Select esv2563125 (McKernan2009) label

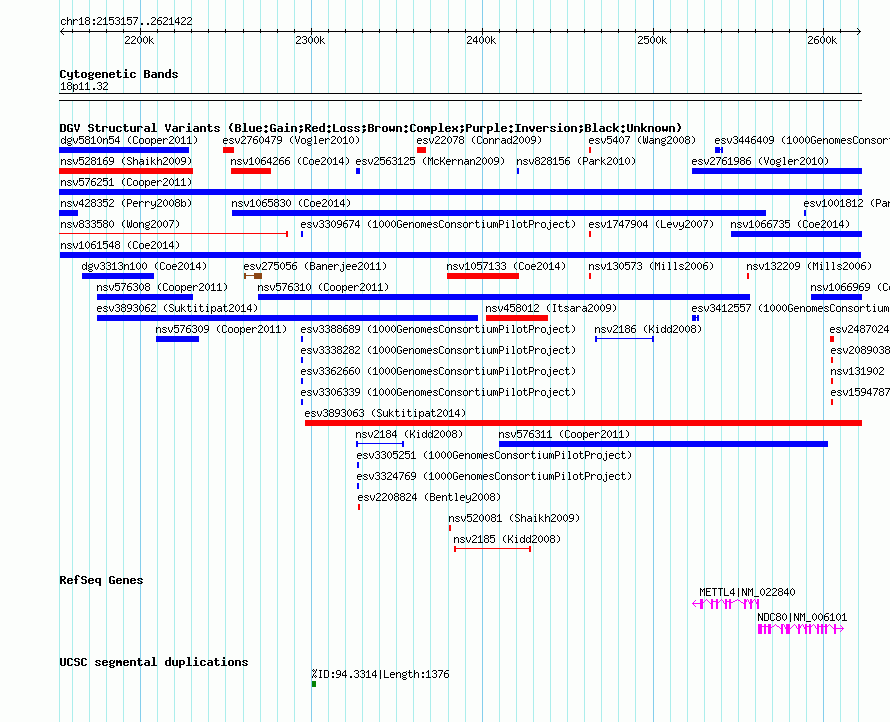tap(430, 161)
